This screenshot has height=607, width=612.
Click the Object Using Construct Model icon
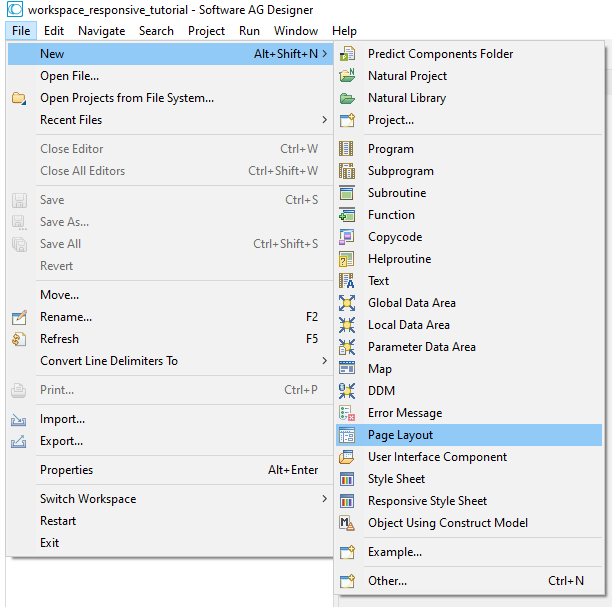tap(347, 523)
